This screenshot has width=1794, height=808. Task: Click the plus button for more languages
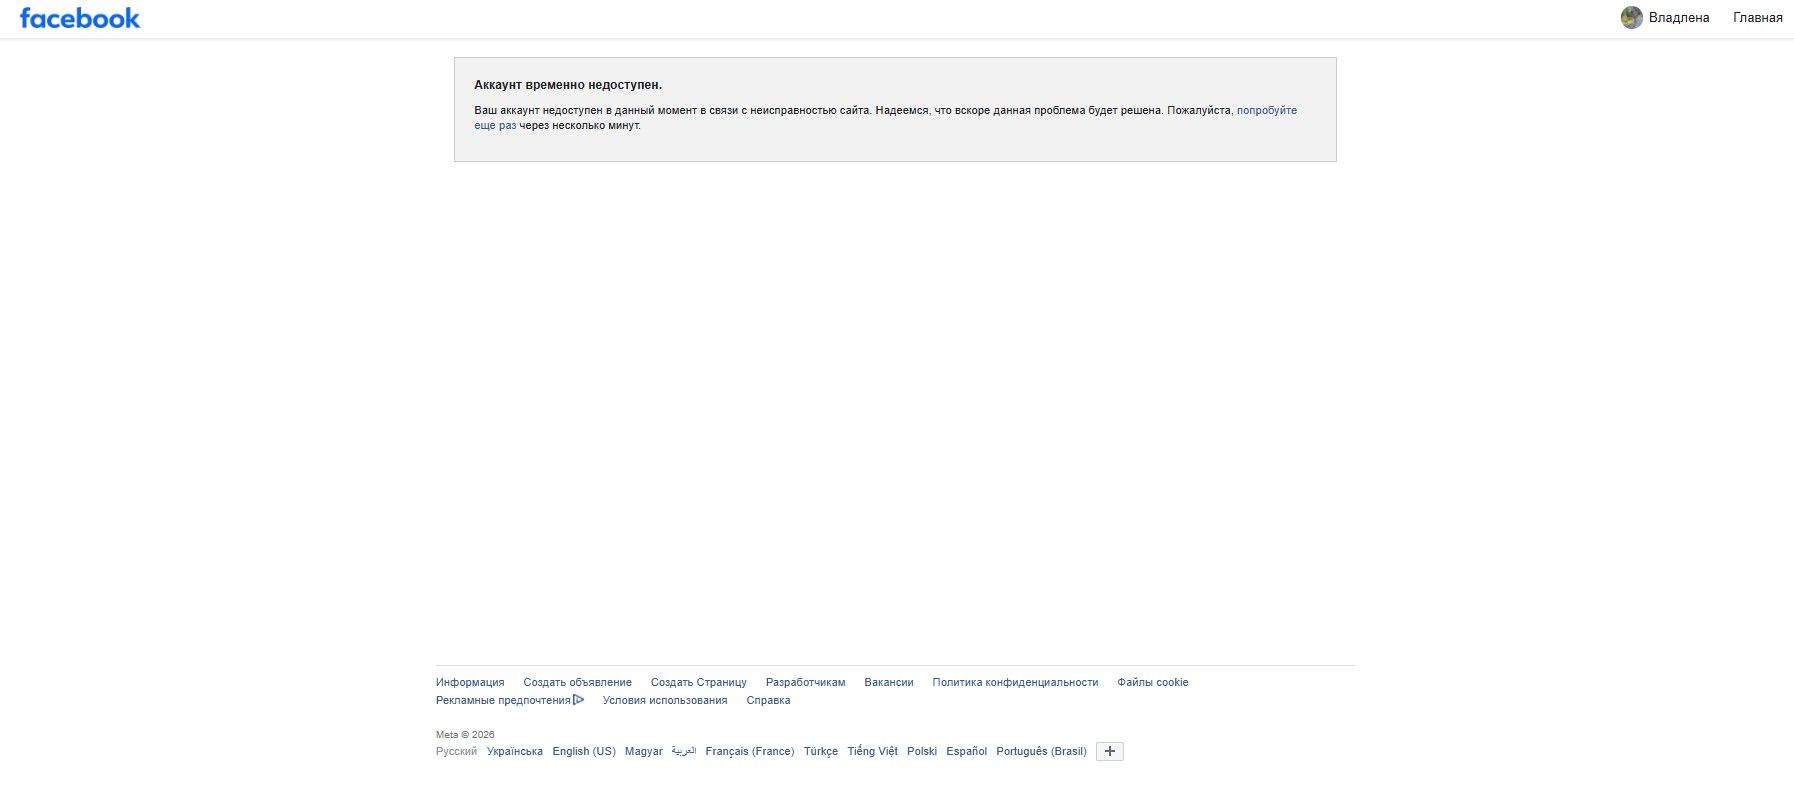[x=1110, y=751]
